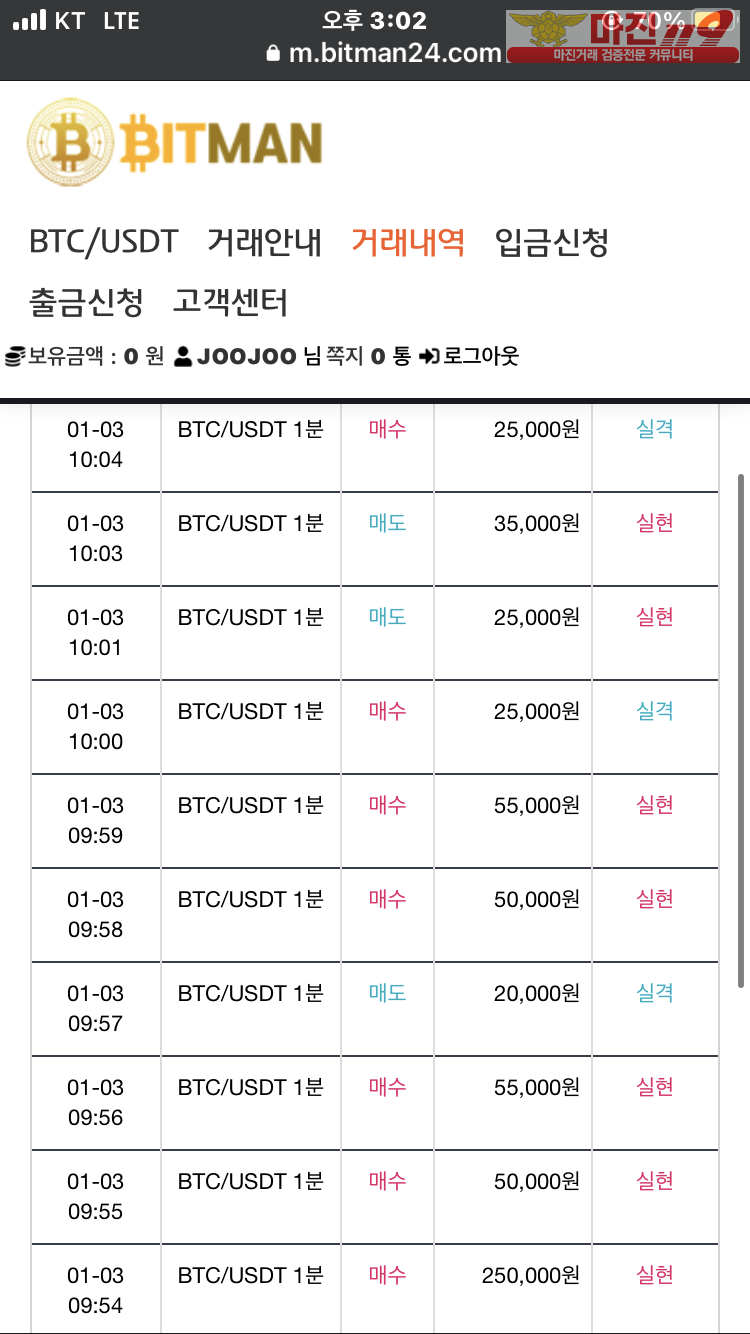Viewport: 750px width, 1334px height.
Task: Tap the logout arrow icon before 로그아웃
Action: click(x=429, y=356)
